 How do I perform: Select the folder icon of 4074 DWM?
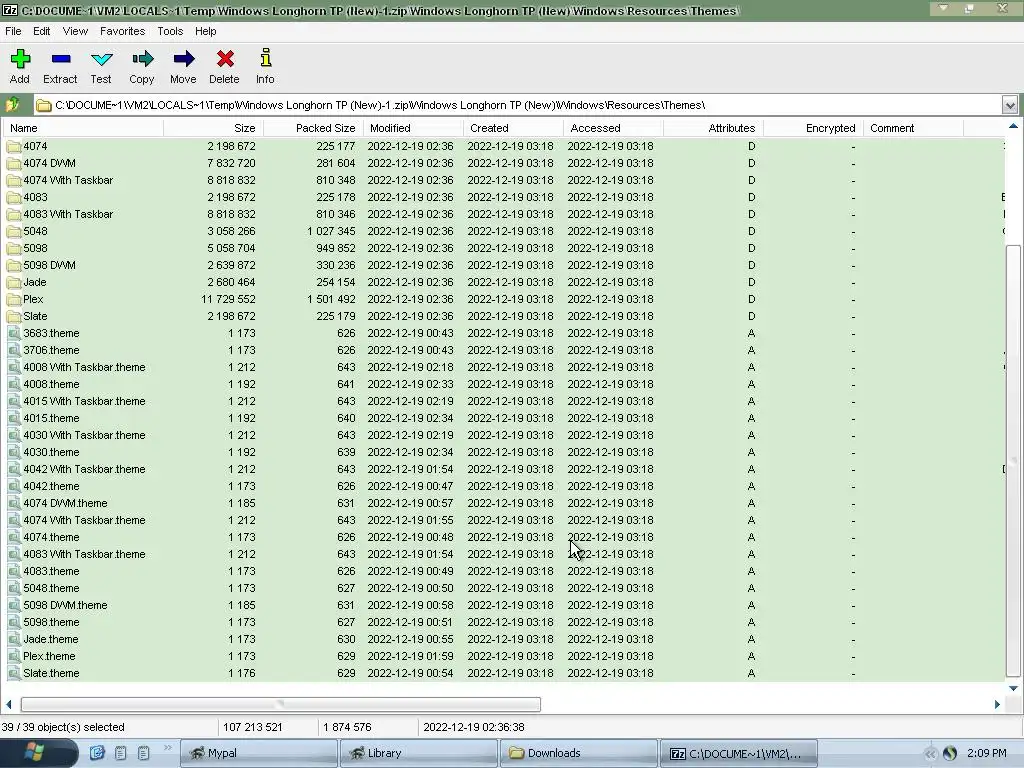click(14, 163)
